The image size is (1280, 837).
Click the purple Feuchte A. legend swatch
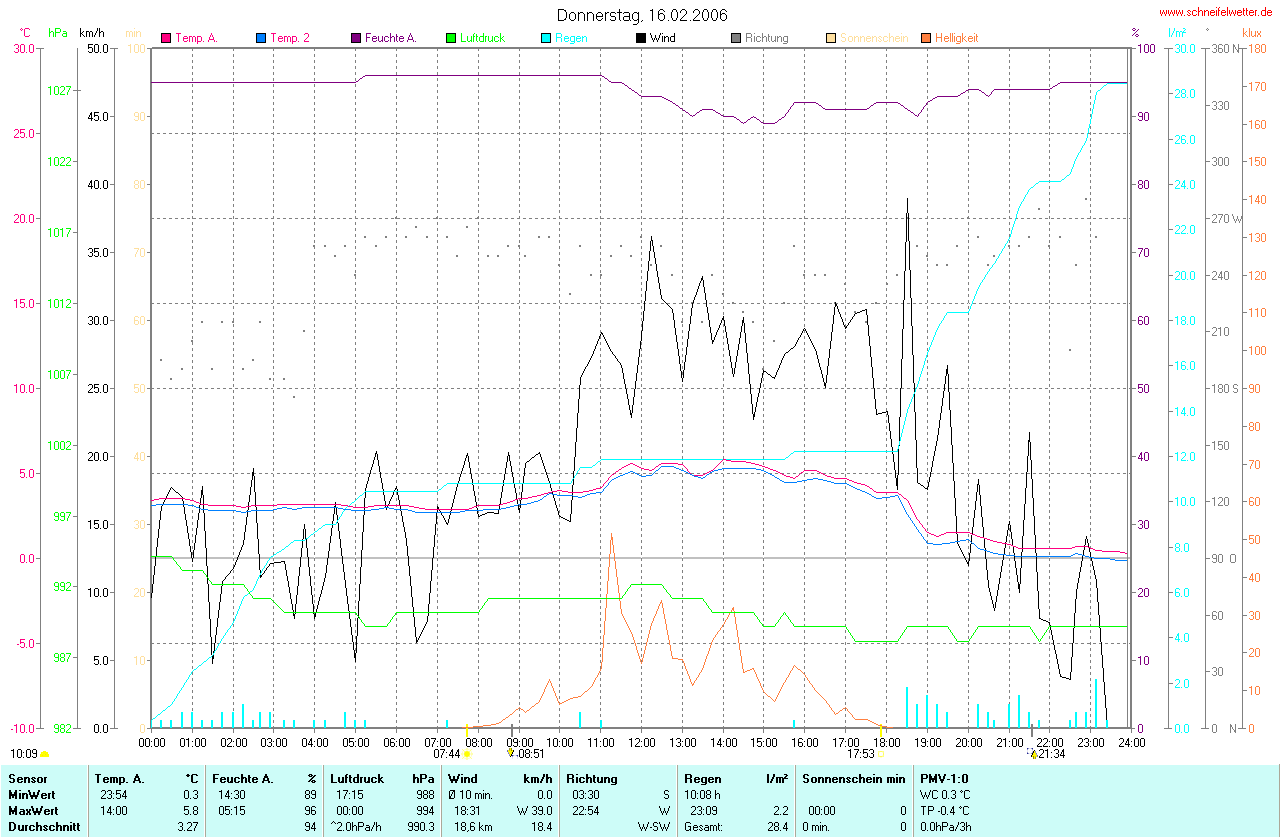click(x=355, y=38)
